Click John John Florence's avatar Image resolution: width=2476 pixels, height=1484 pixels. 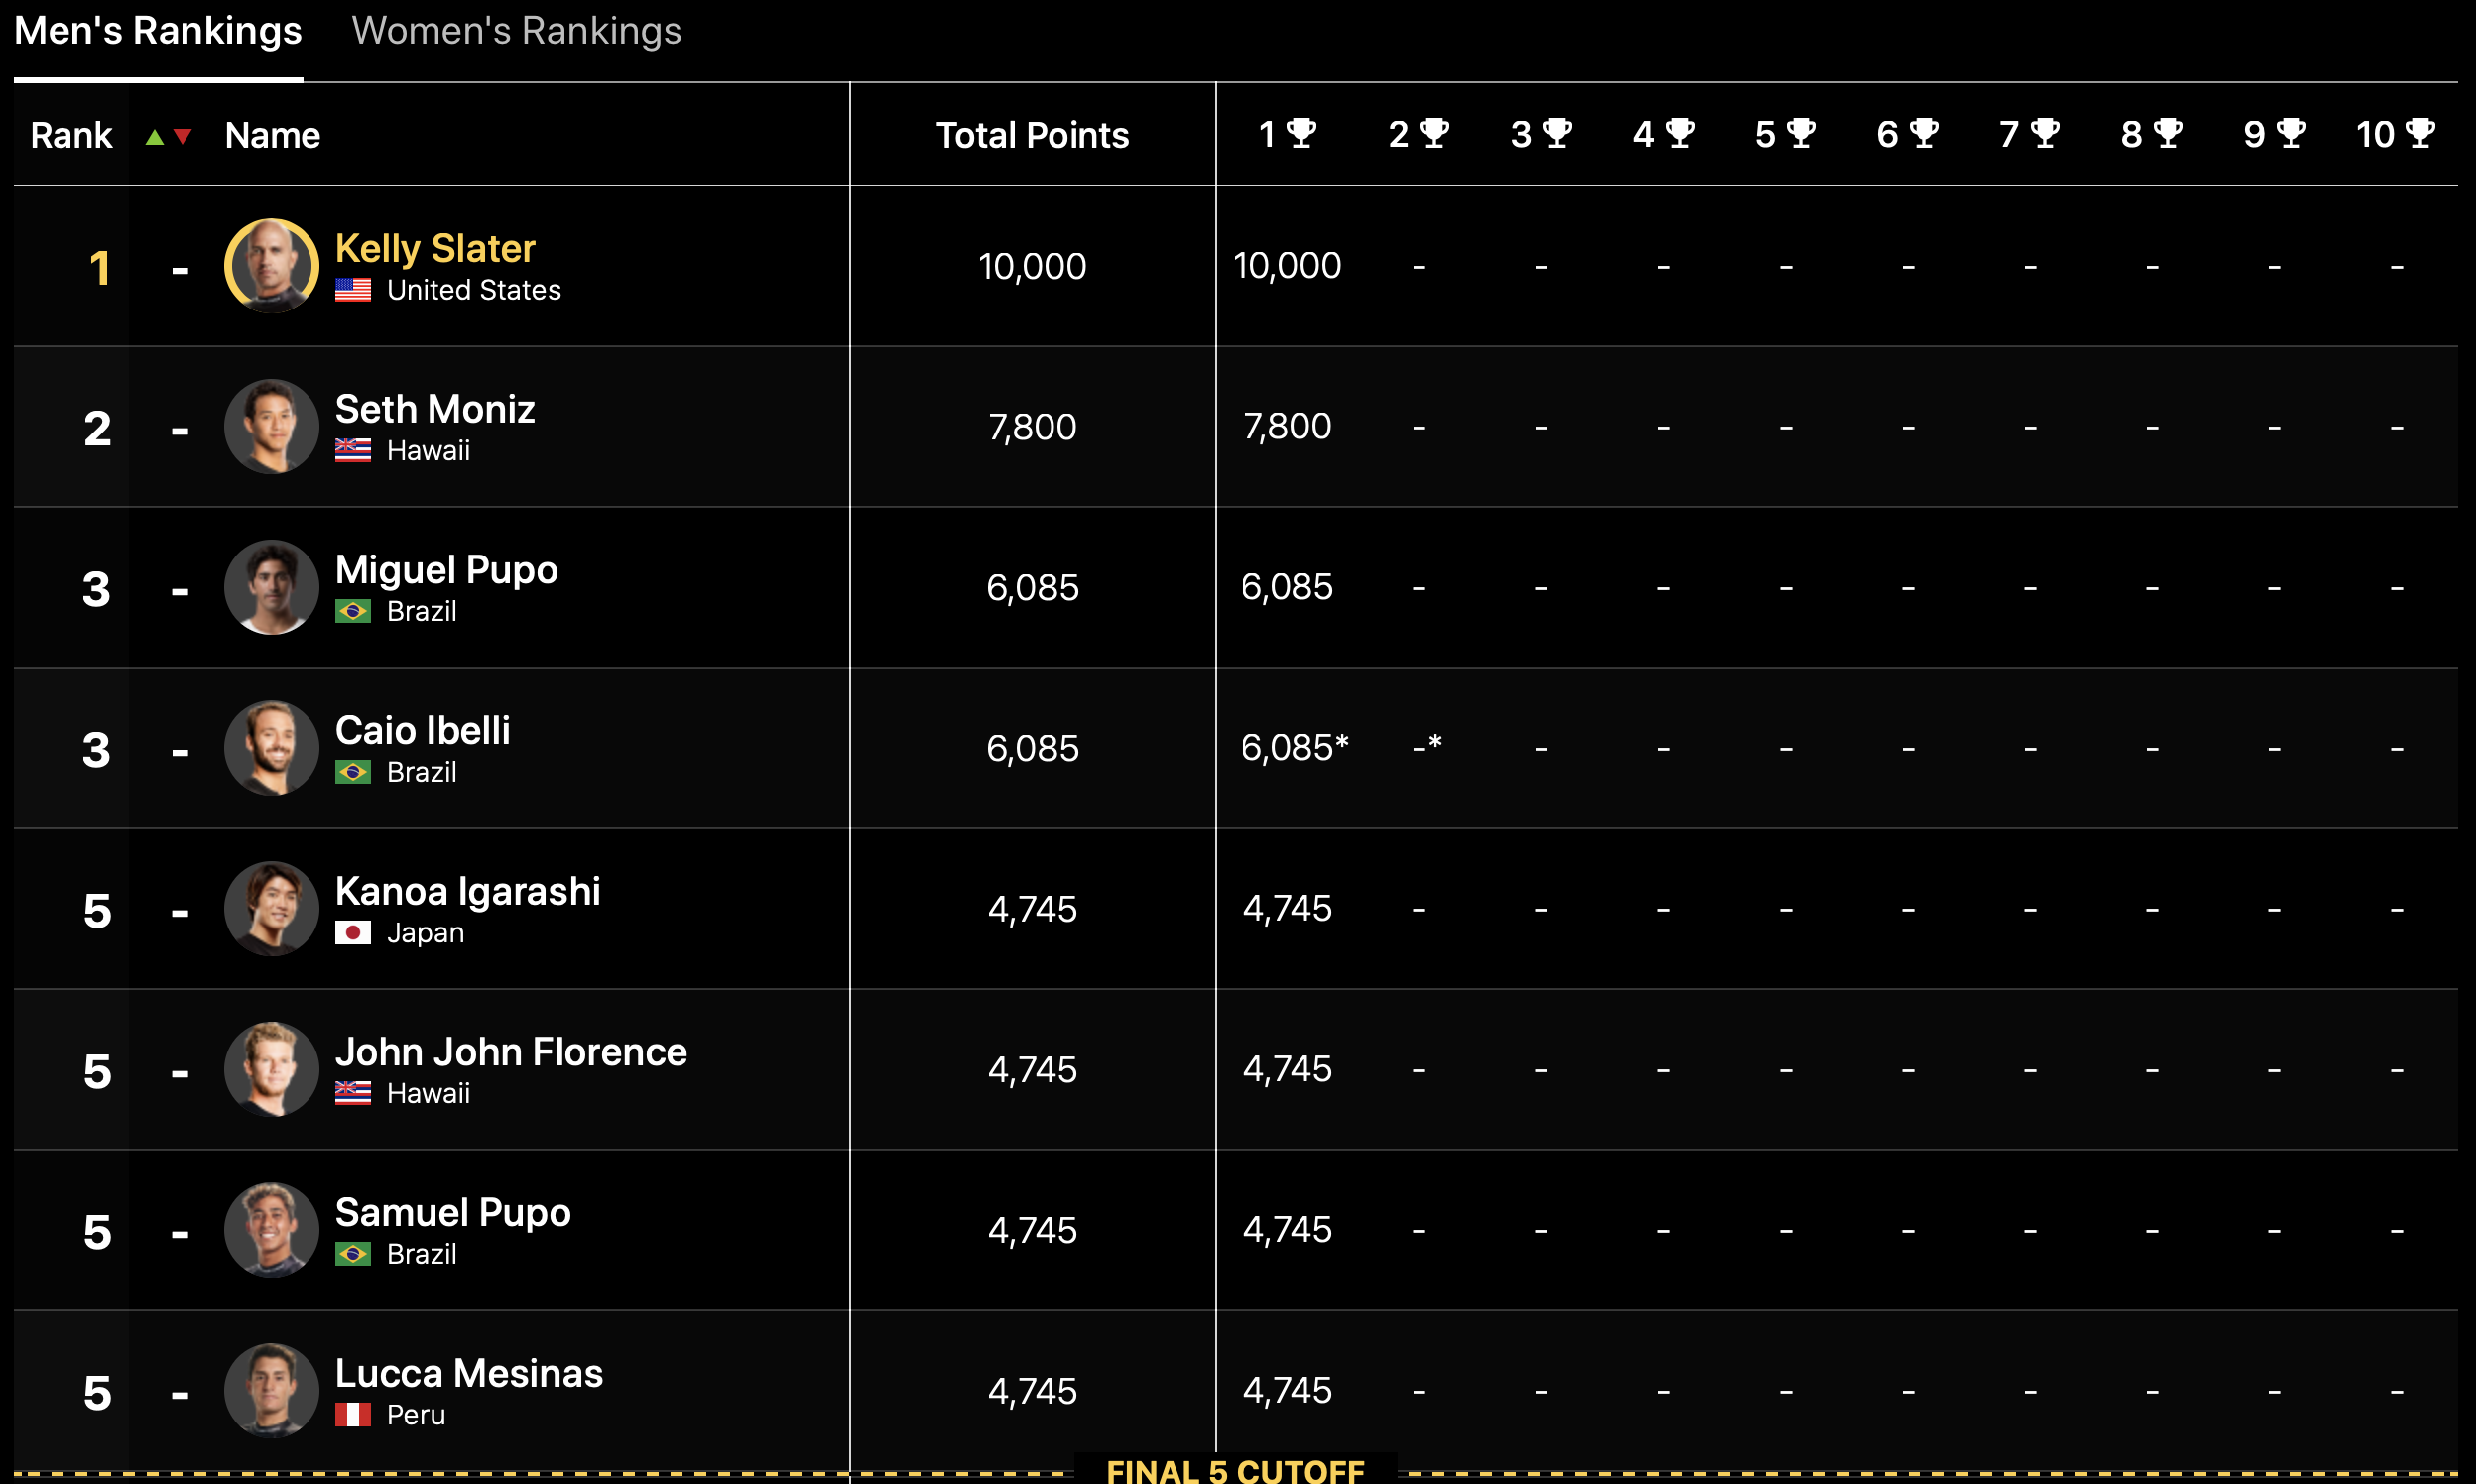click(271, 1069)
